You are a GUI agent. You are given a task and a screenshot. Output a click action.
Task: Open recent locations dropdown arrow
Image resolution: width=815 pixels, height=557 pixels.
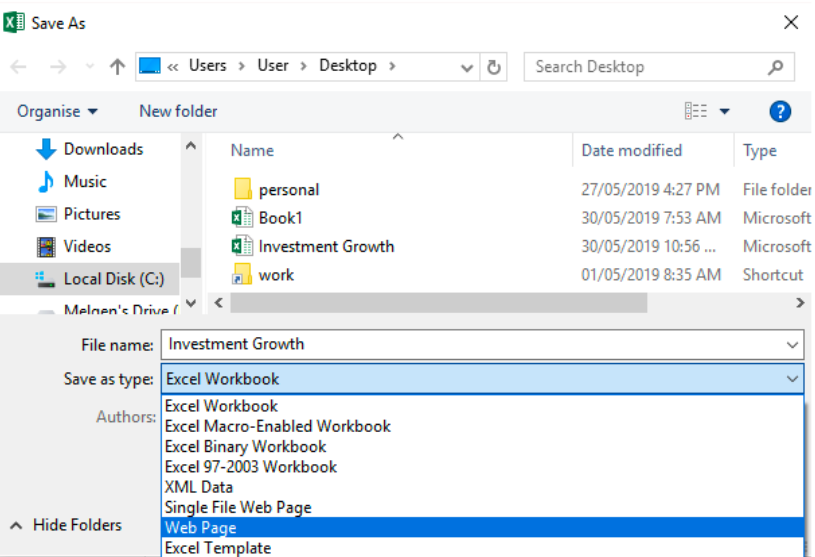pyautogui.click(x=90, y=67)
